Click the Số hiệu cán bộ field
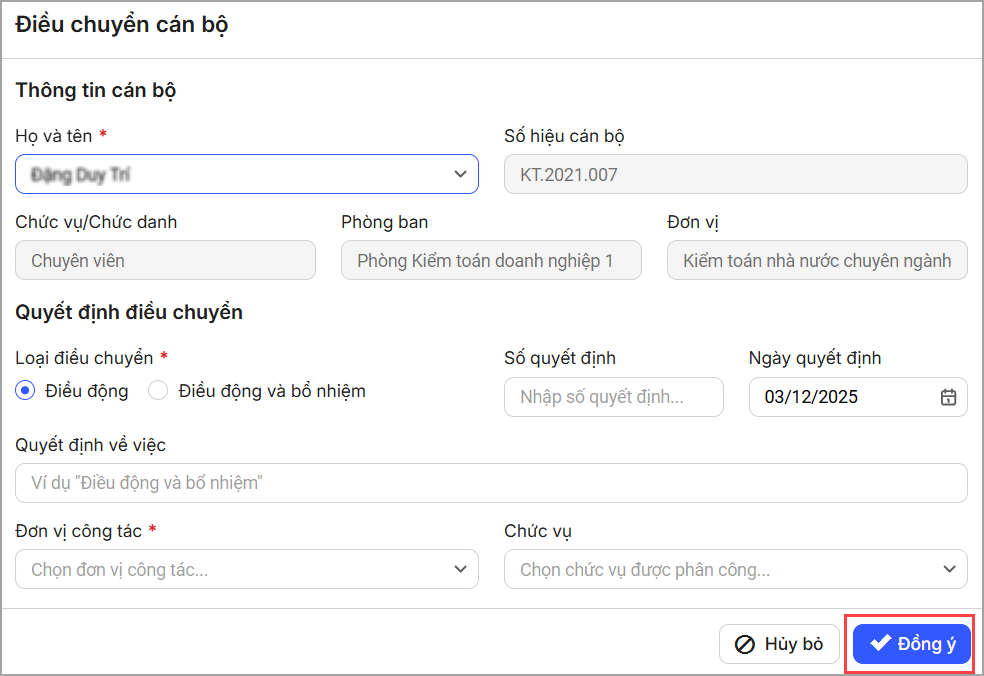 (x=735, y=174)
